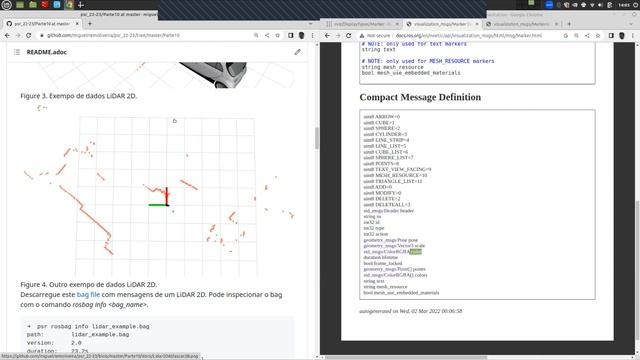Open the std_msgs/ColorRGBA color link

click(x=392, y=252)
